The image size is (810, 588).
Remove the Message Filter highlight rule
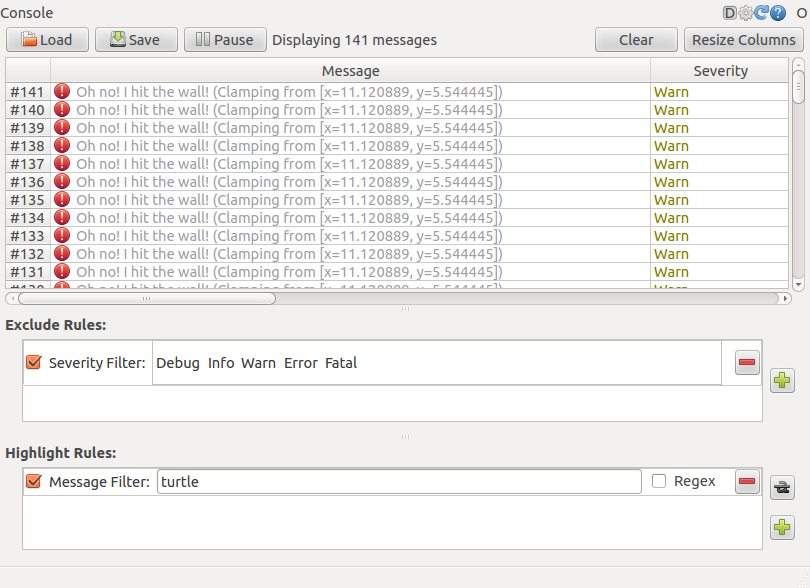point(747,482)
